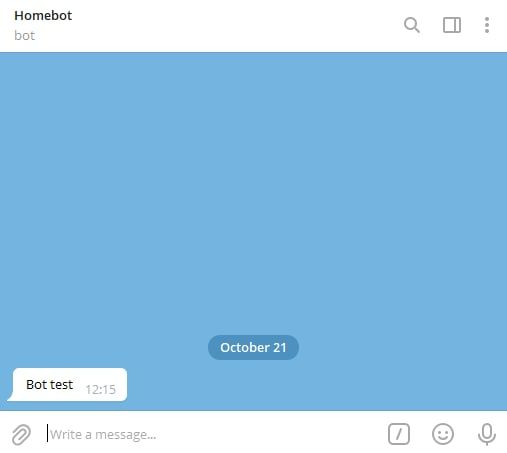Focus the Write a message field

point(213,434)
